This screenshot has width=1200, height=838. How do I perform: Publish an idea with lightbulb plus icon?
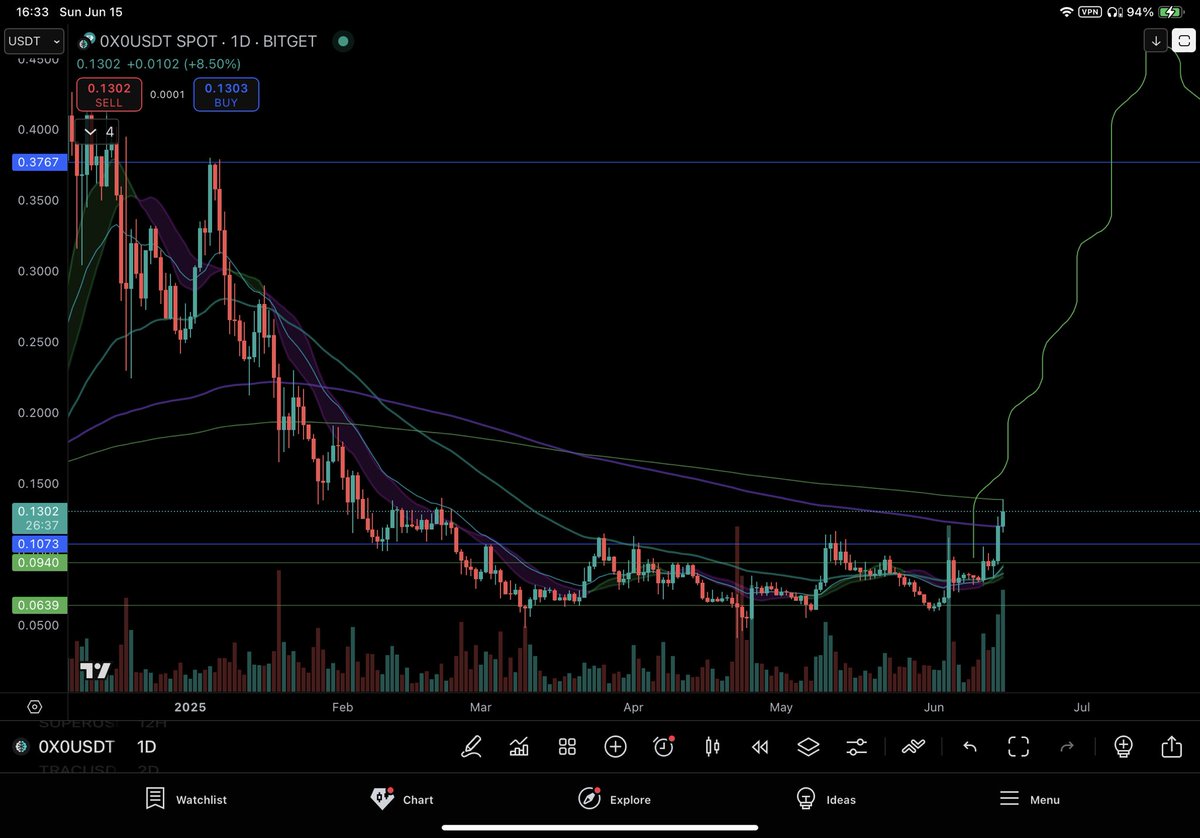[1123, 746]
